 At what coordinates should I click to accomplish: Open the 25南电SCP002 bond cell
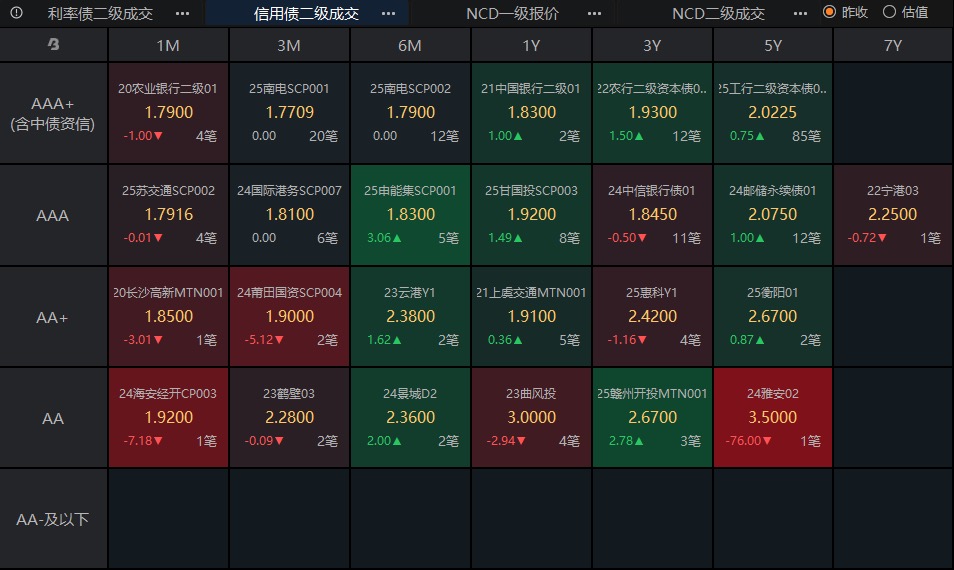point(410,113)
